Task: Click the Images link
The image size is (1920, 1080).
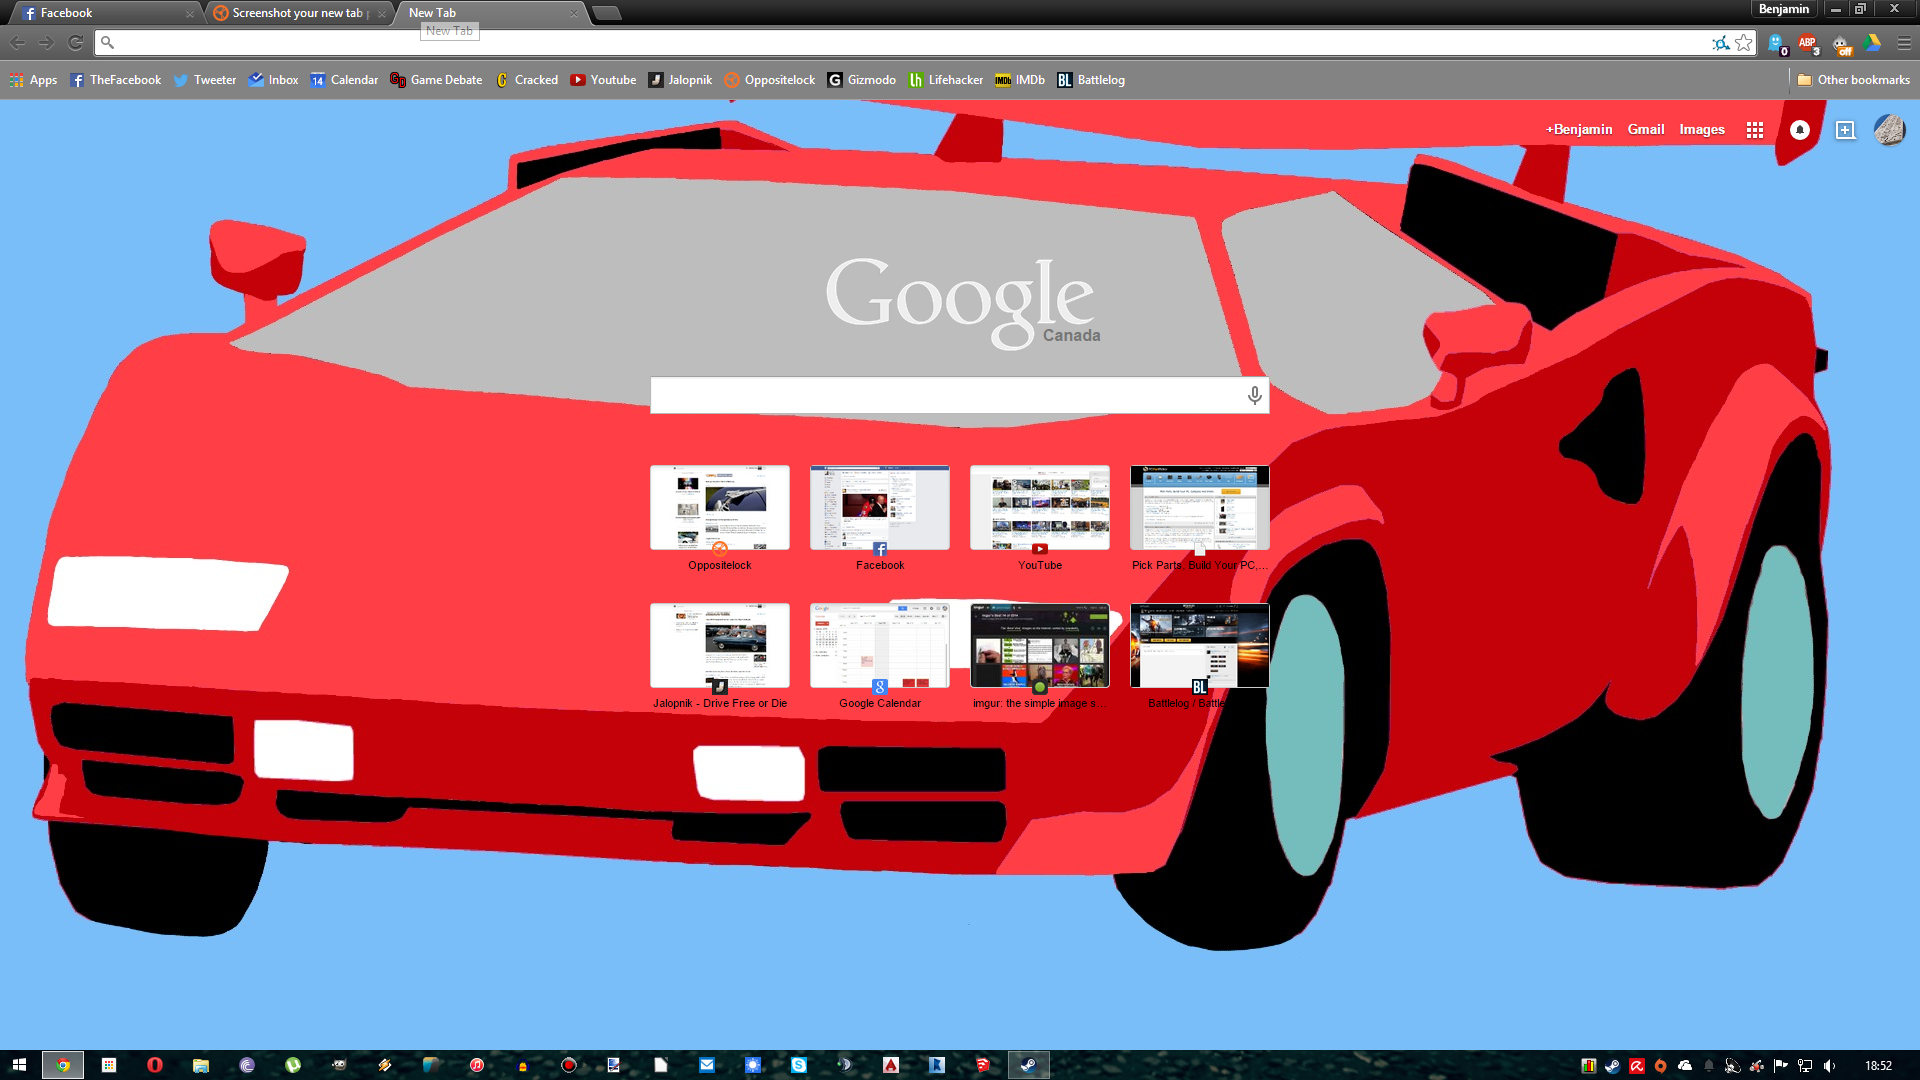Action: (x=1701, y=130)
